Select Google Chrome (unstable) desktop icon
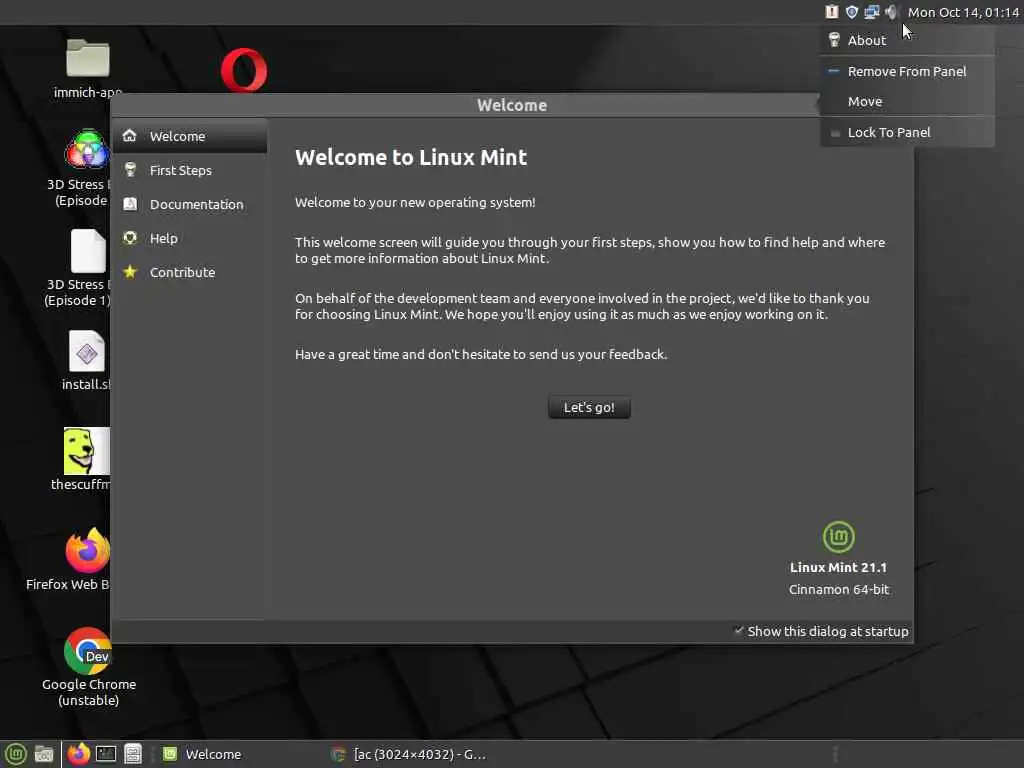Viewport: 1024px width, 768px height. (88, 650)
